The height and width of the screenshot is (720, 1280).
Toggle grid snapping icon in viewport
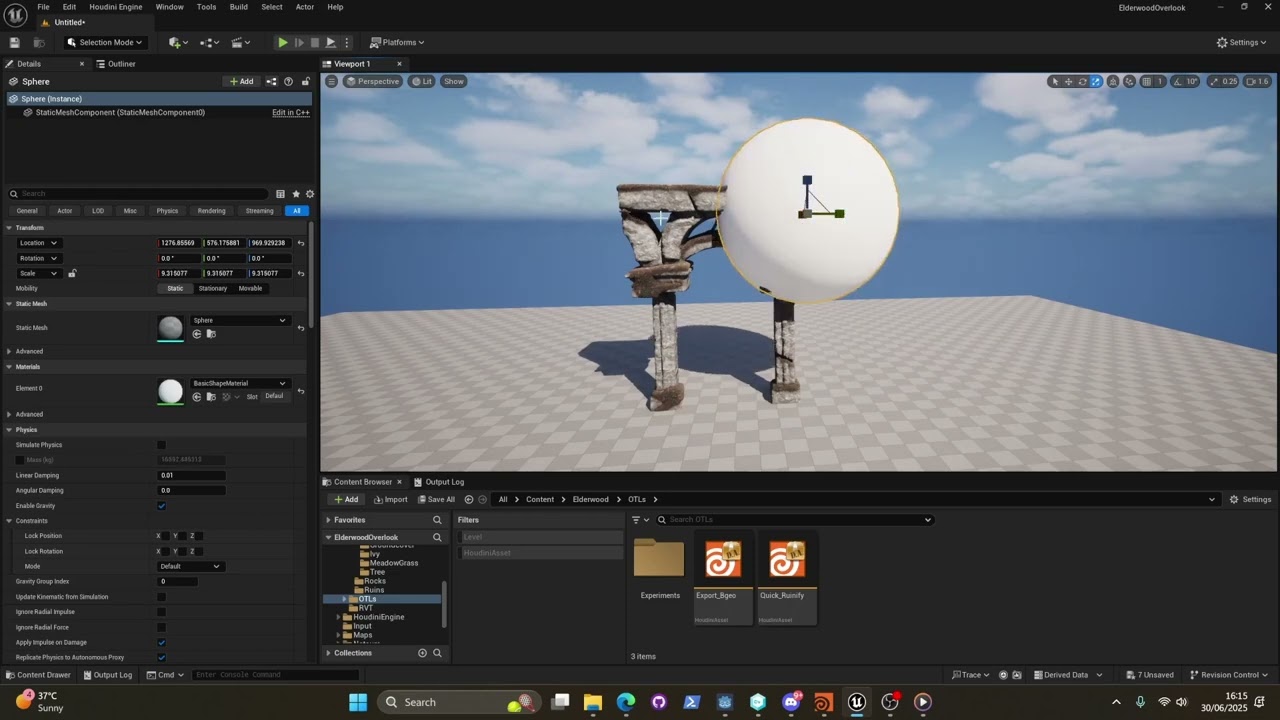coord(1147,81)
